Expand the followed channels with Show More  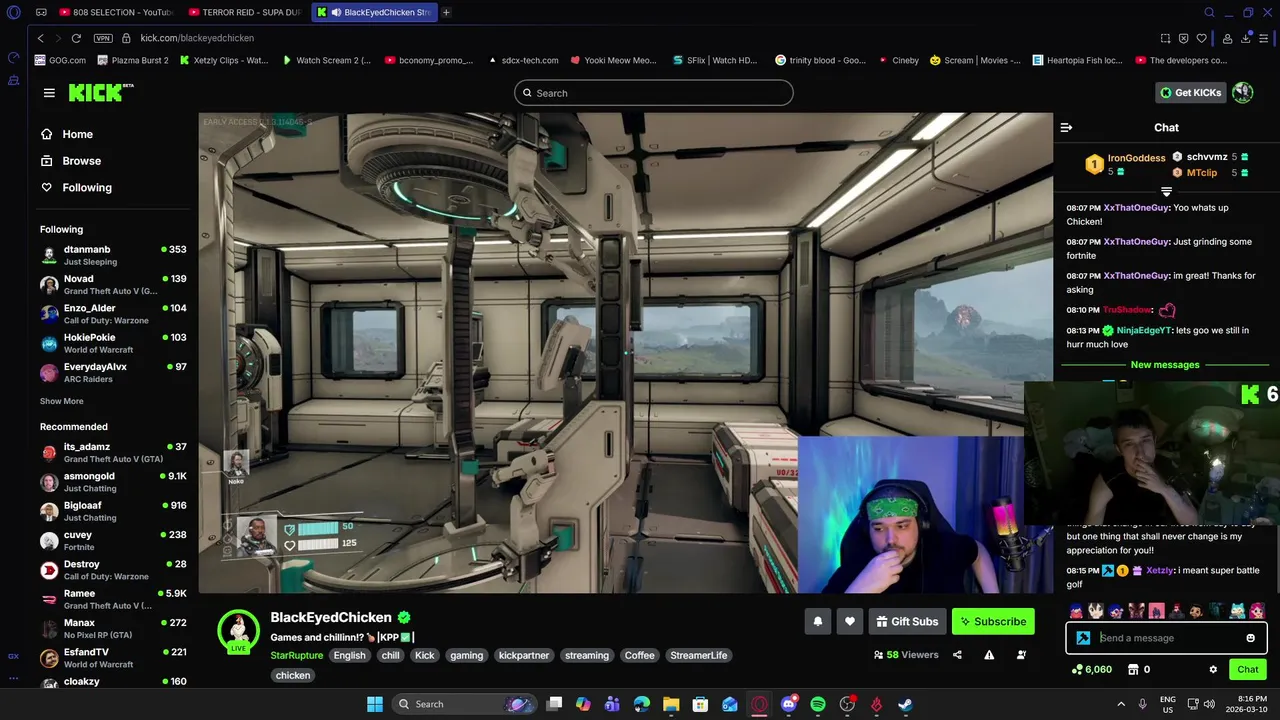click(x=61, y=401)
